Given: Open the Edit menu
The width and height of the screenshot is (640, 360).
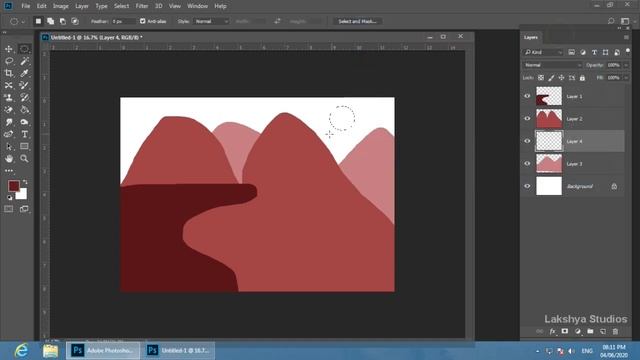Looking at the screenshot, I should point(42,6).
